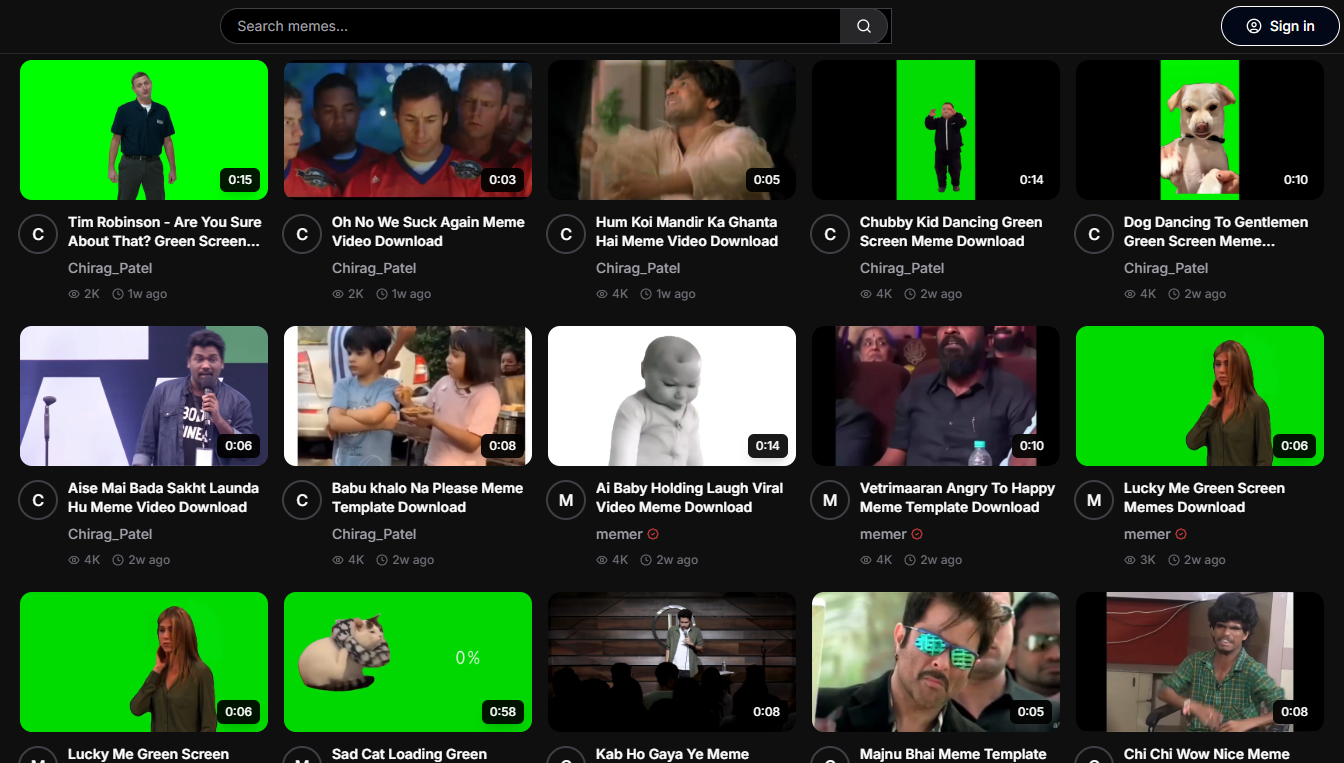Click the search magnifier icon
The image size is (1344, 763).
tap(861, 26)
